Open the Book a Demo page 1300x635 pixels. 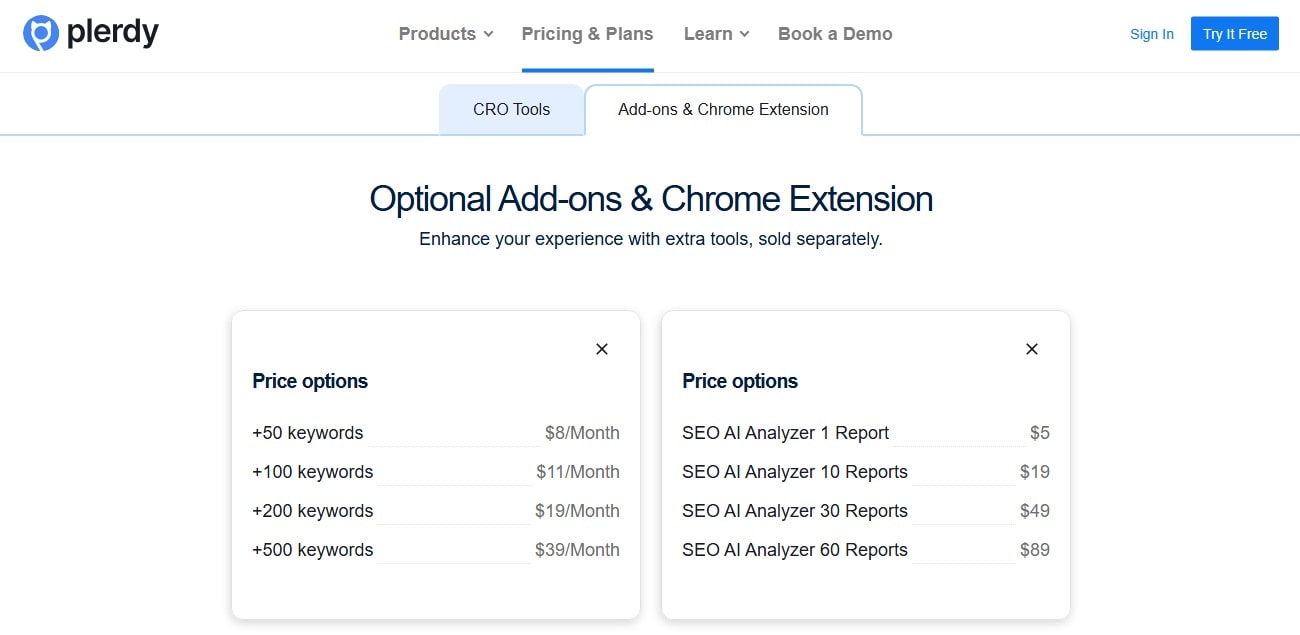(835, 33)
